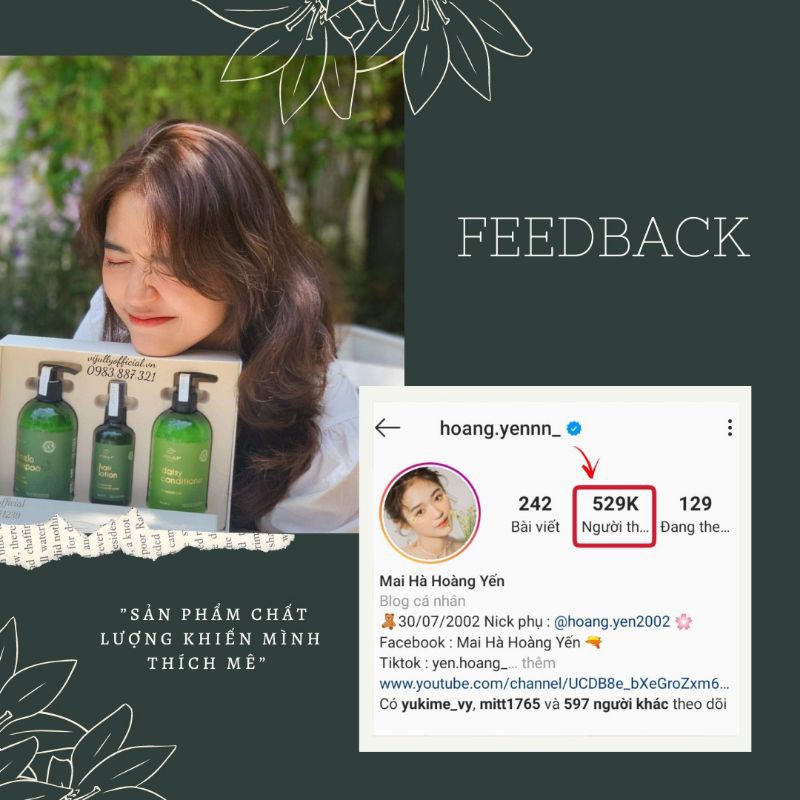The image size is (800, 800).
Task: Click the water gun emoji in bio
Action: tap(593, 642)
